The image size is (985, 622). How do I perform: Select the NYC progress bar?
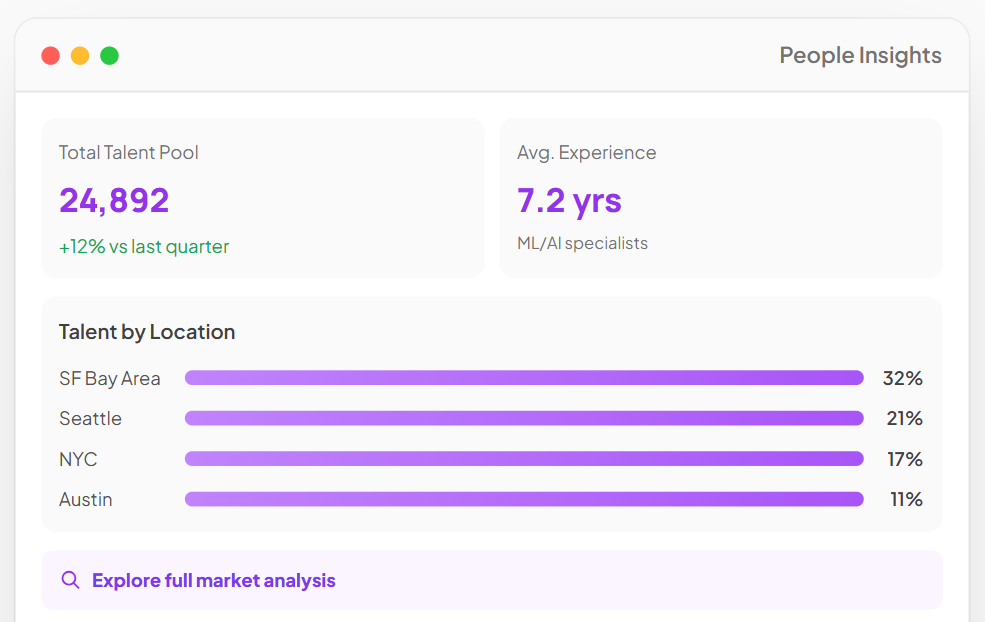click(524, 459)
